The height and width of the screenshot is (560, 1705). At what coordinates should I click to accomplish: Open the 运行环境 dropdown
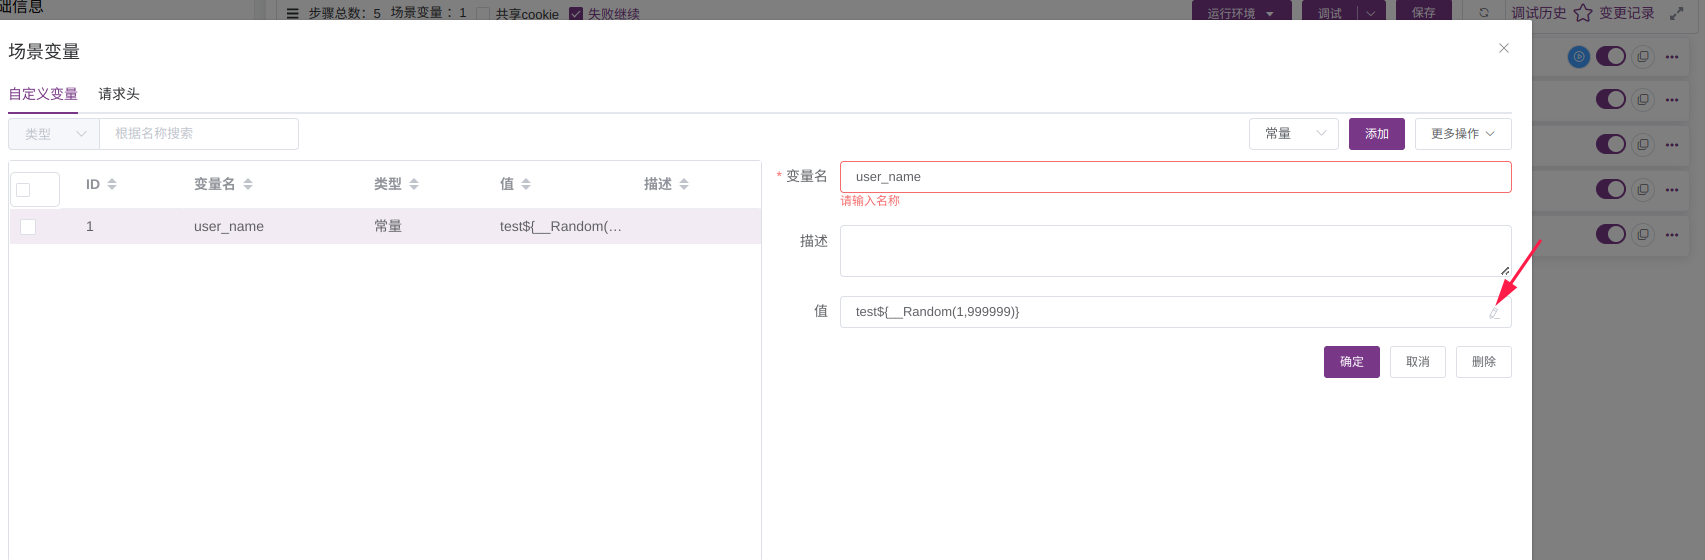point(1241,13)
